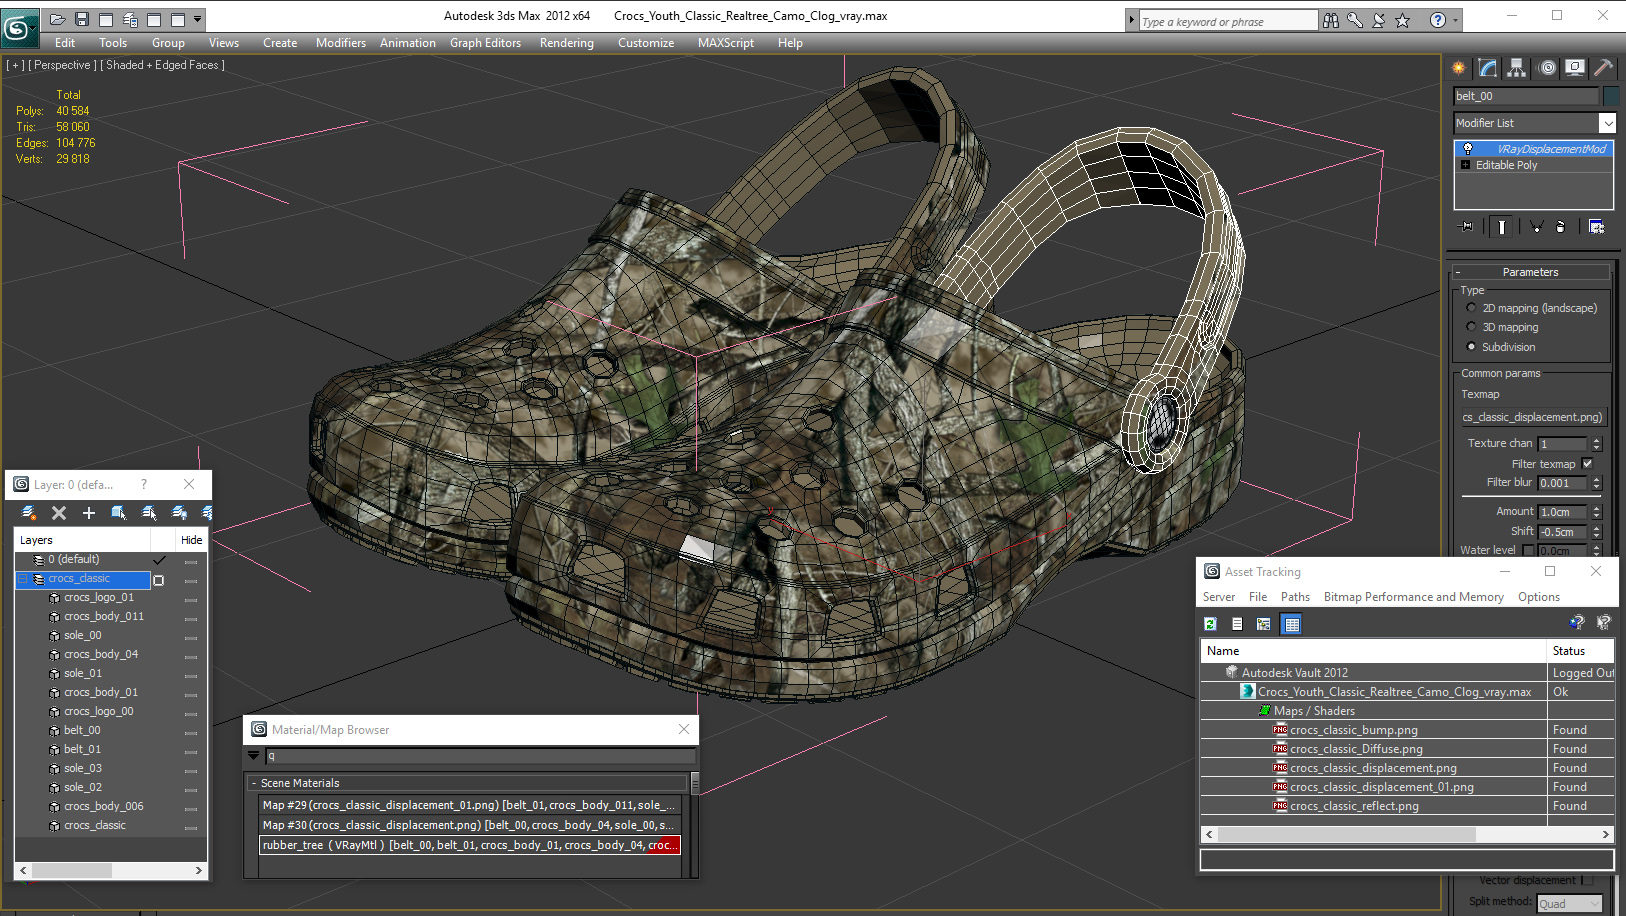The width and height of the screenshot is (1626, 916).
Task: Click Highlight Selected Objects' Layers icon
Action: (149, 513)
